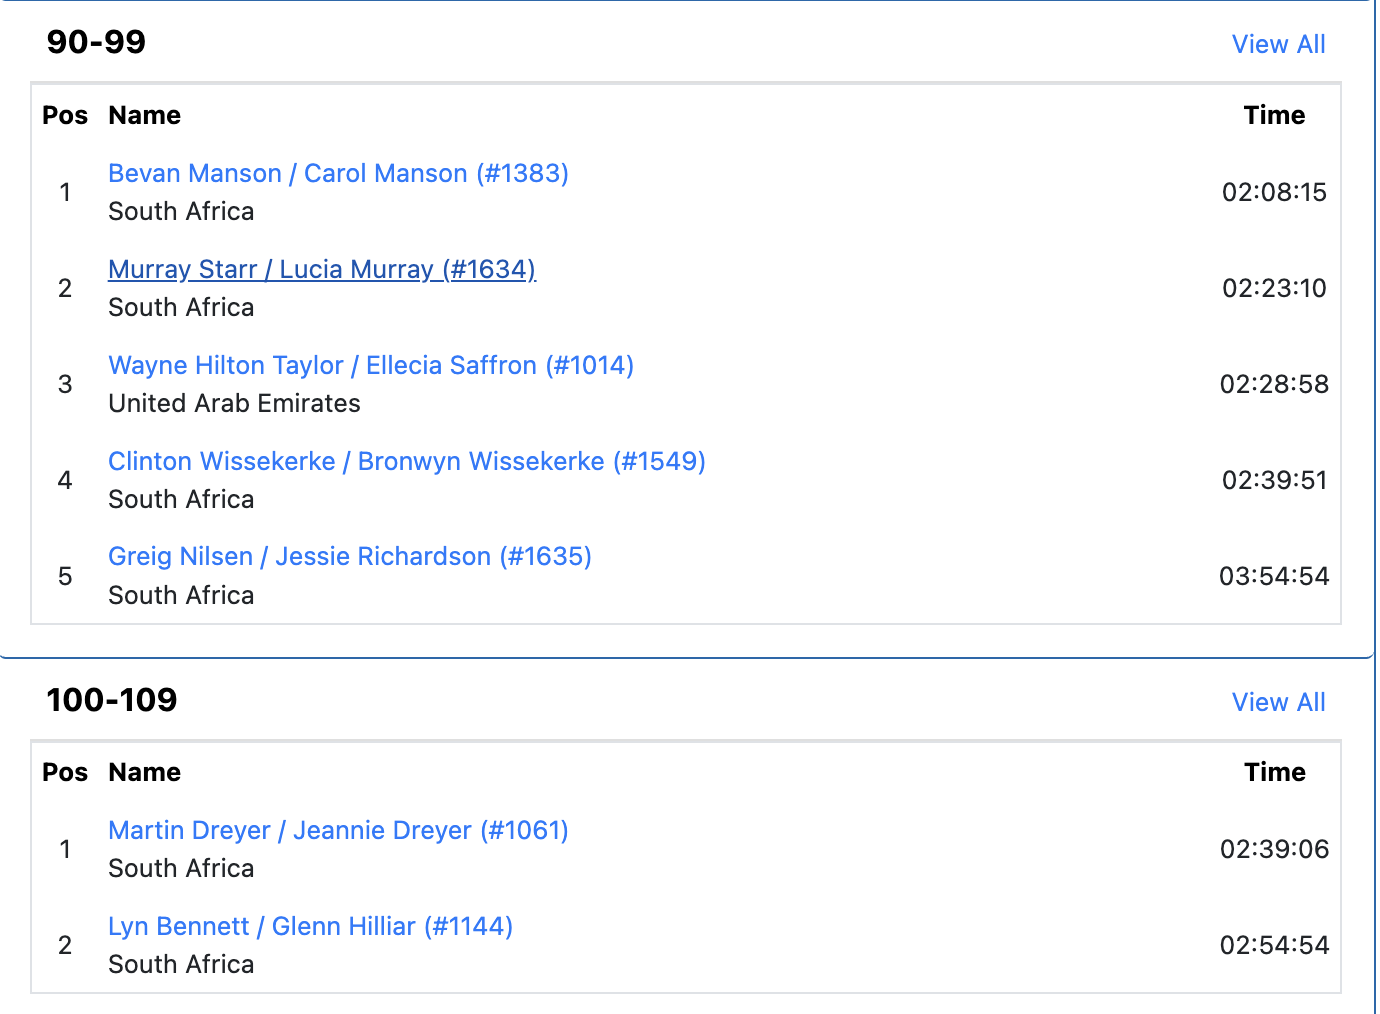Viewport: 1380px width, 1014px height.
Task: Select the 02:54:54 time of Lyn Bennett
Action: pyautogui.click(x=1274, y=945)
